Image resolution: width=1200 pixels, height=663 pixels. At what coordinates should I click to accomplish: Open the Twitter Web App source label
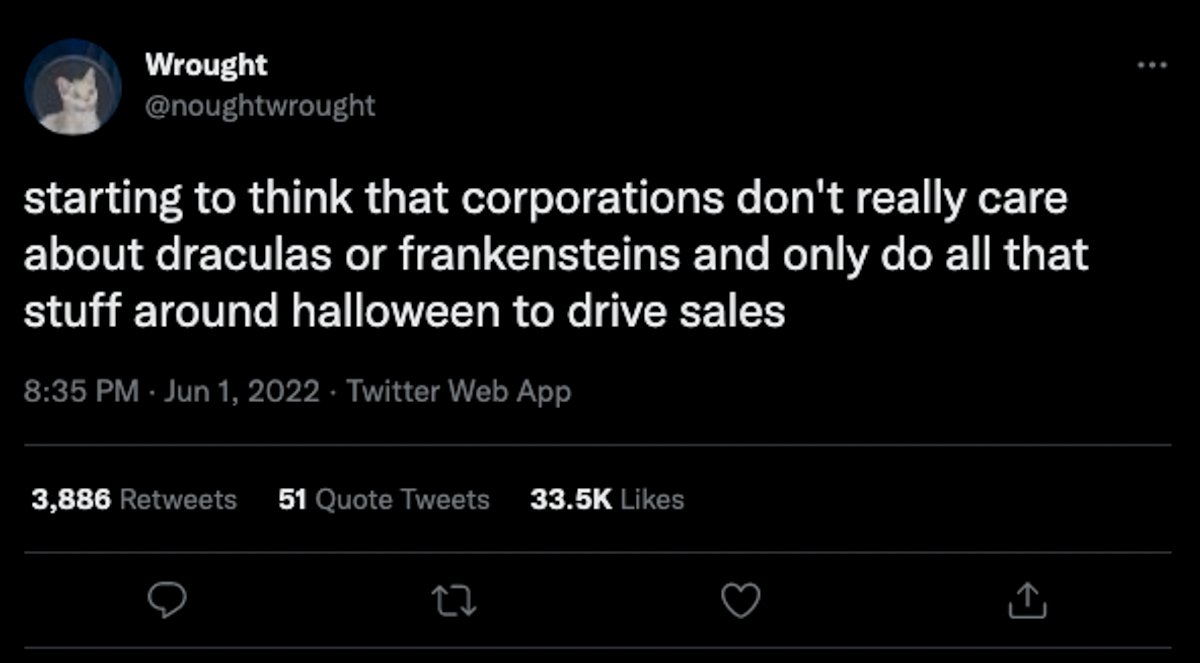pyautogui.click(x=458, y=391)
